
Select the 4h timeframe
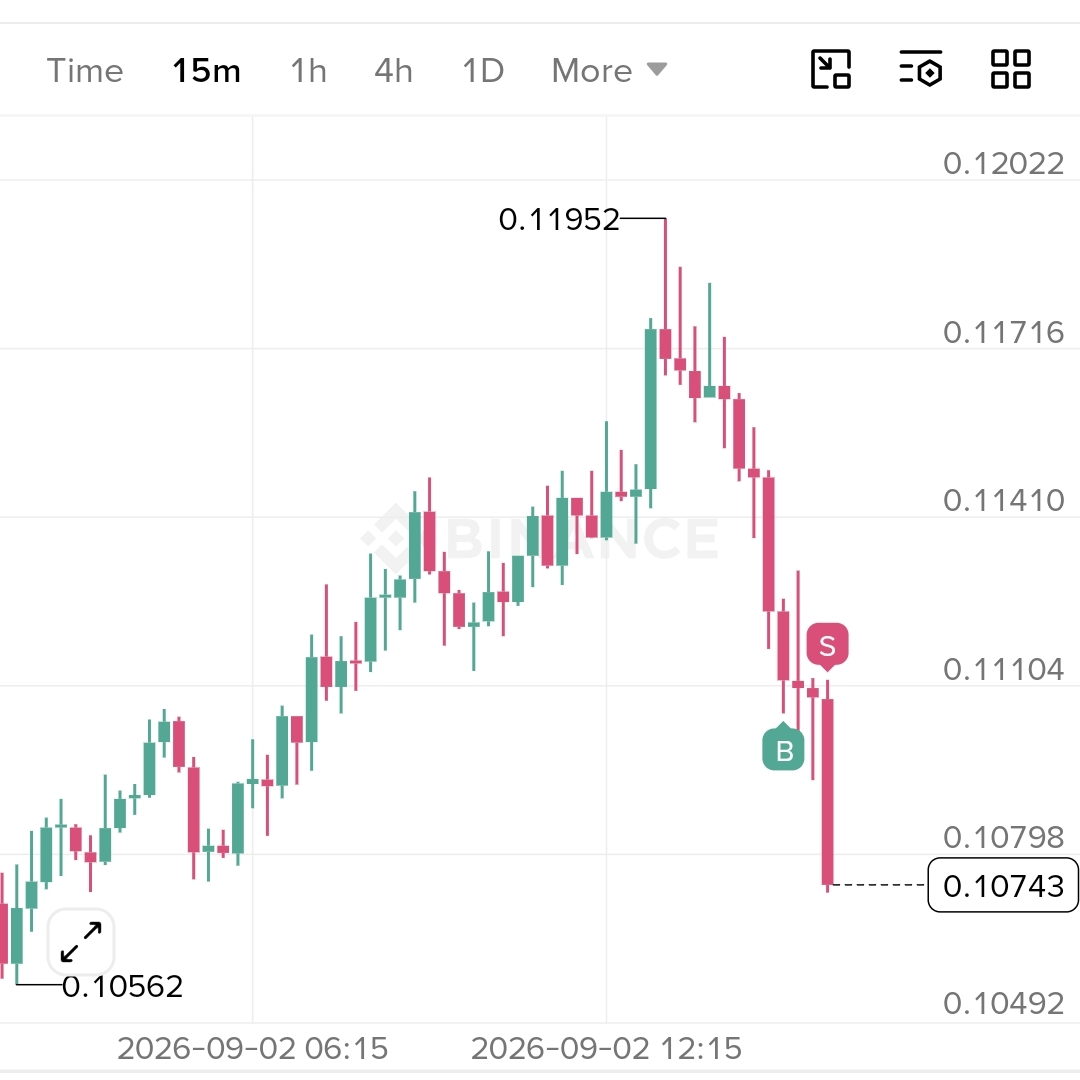point(393,71)
